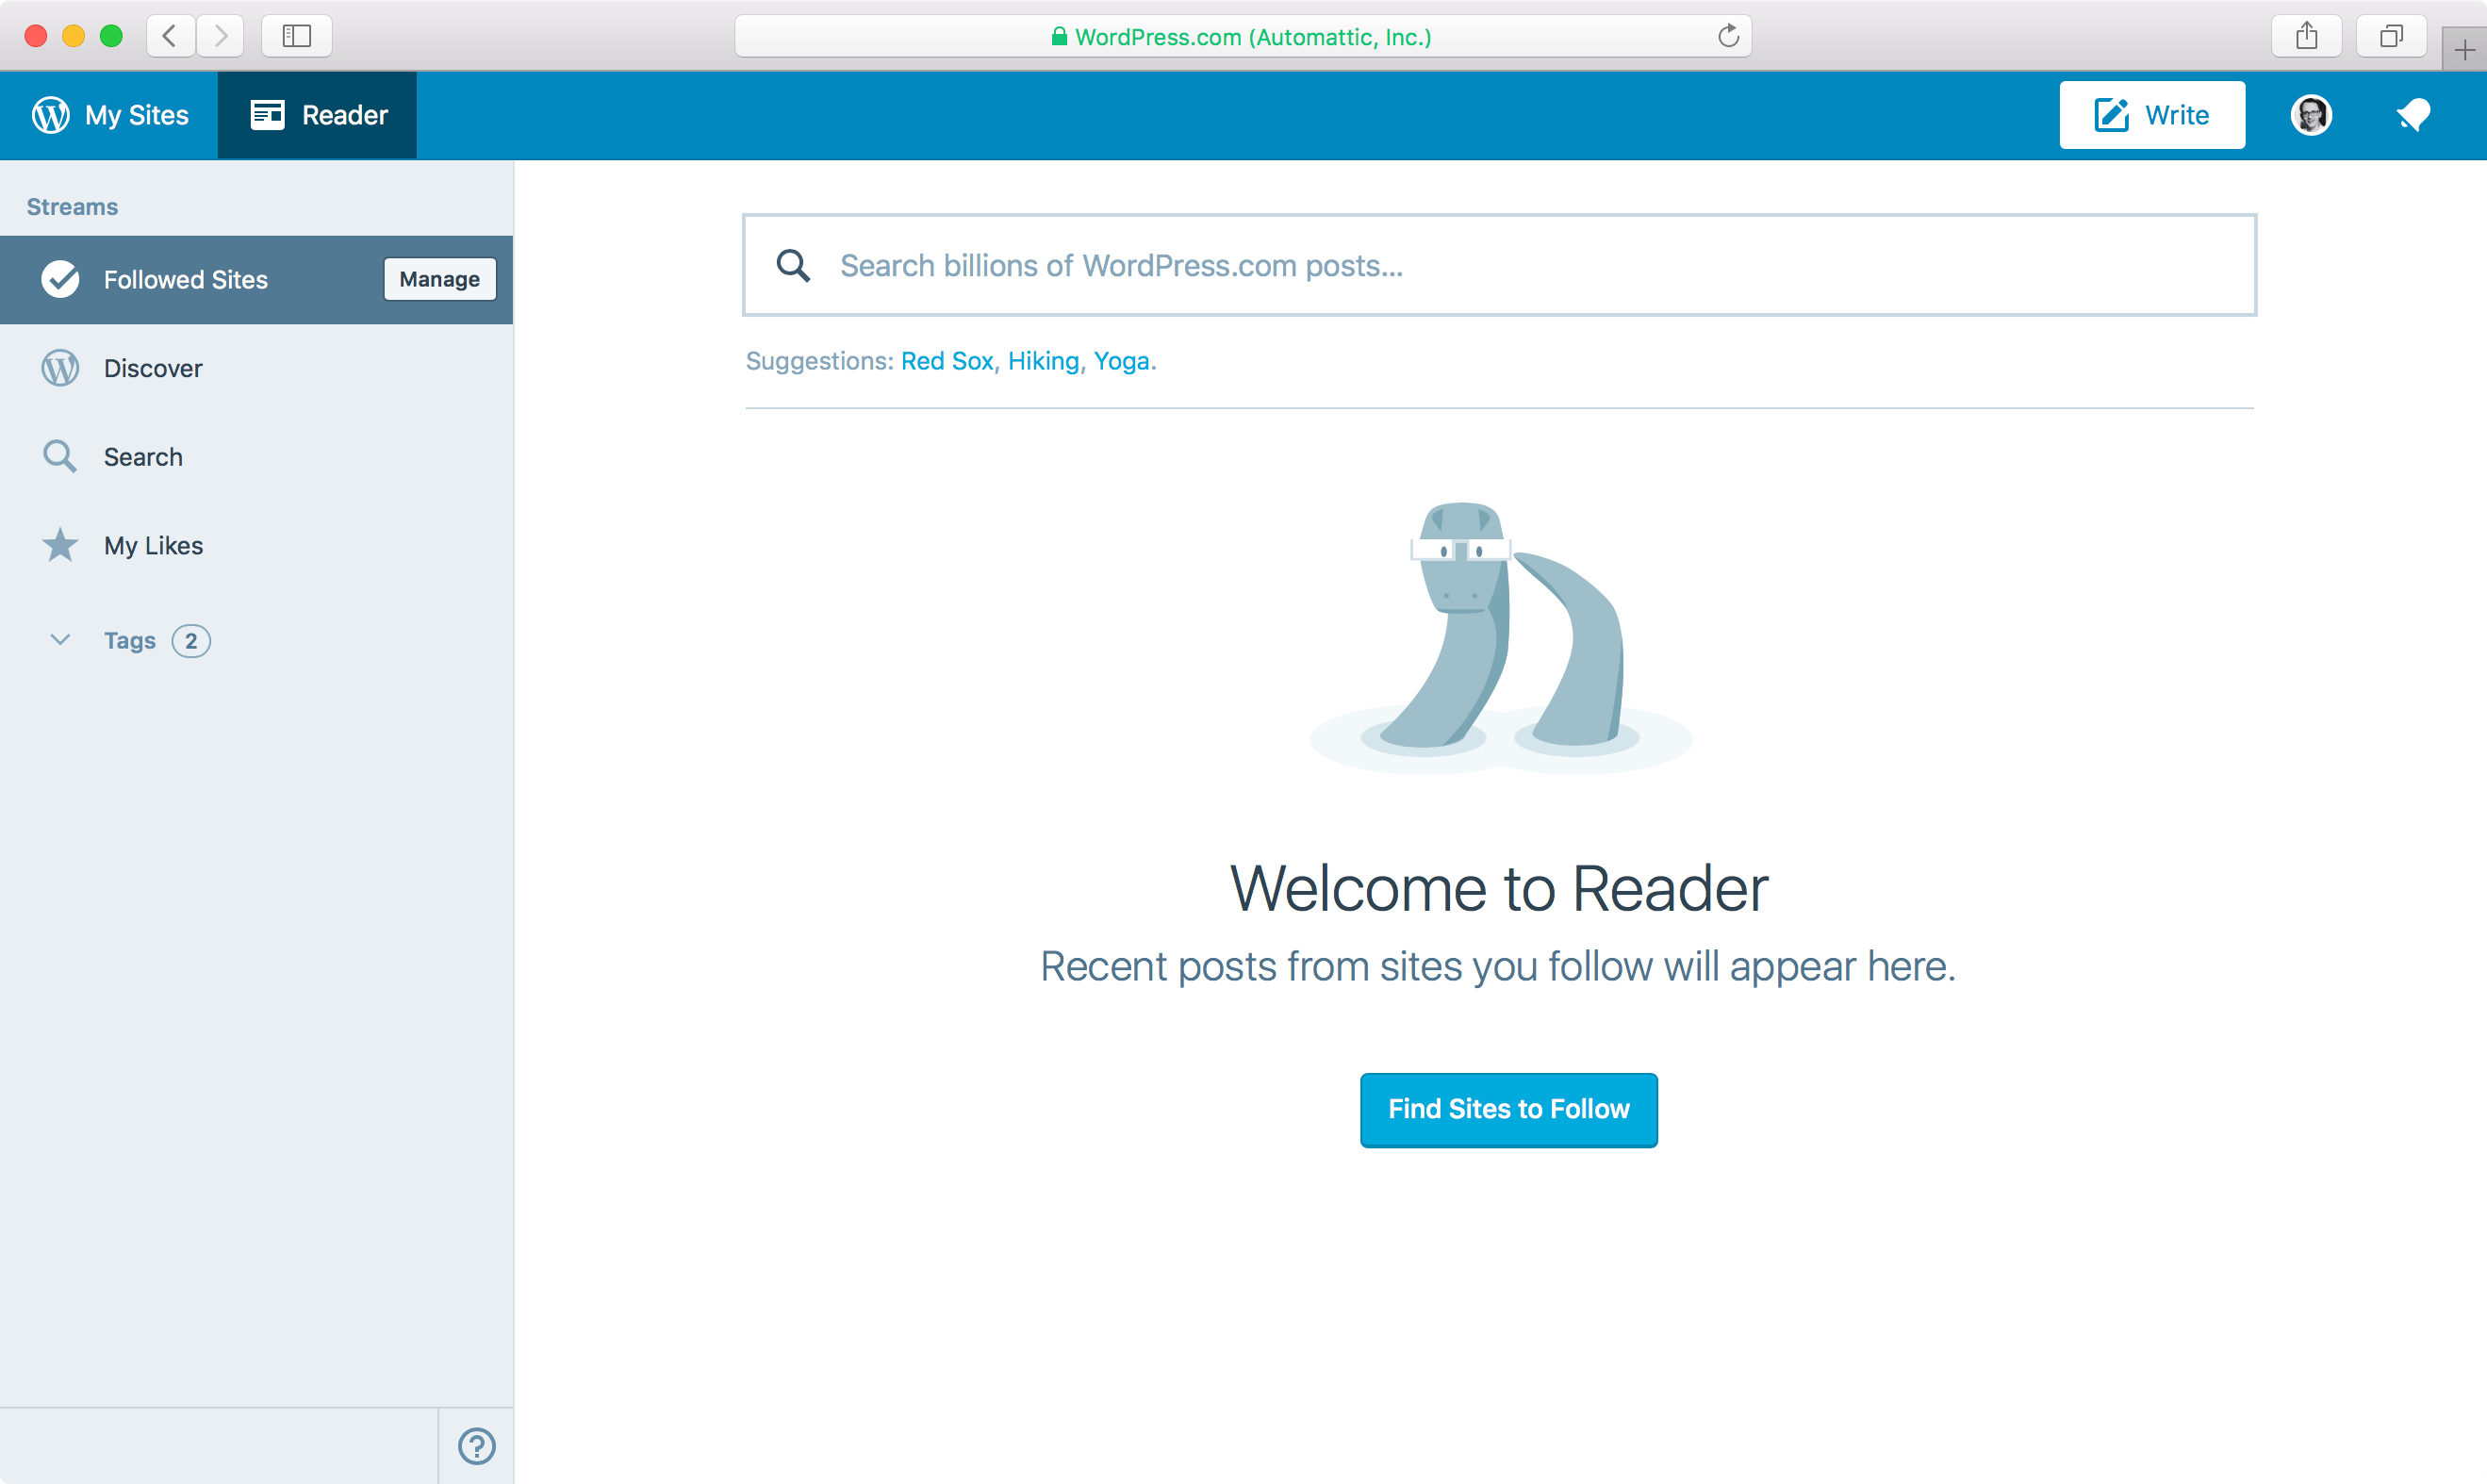Click Find Sites to Follow button
Viewport: 2487px width, 1484px height.
[x=1508, y=1110]
